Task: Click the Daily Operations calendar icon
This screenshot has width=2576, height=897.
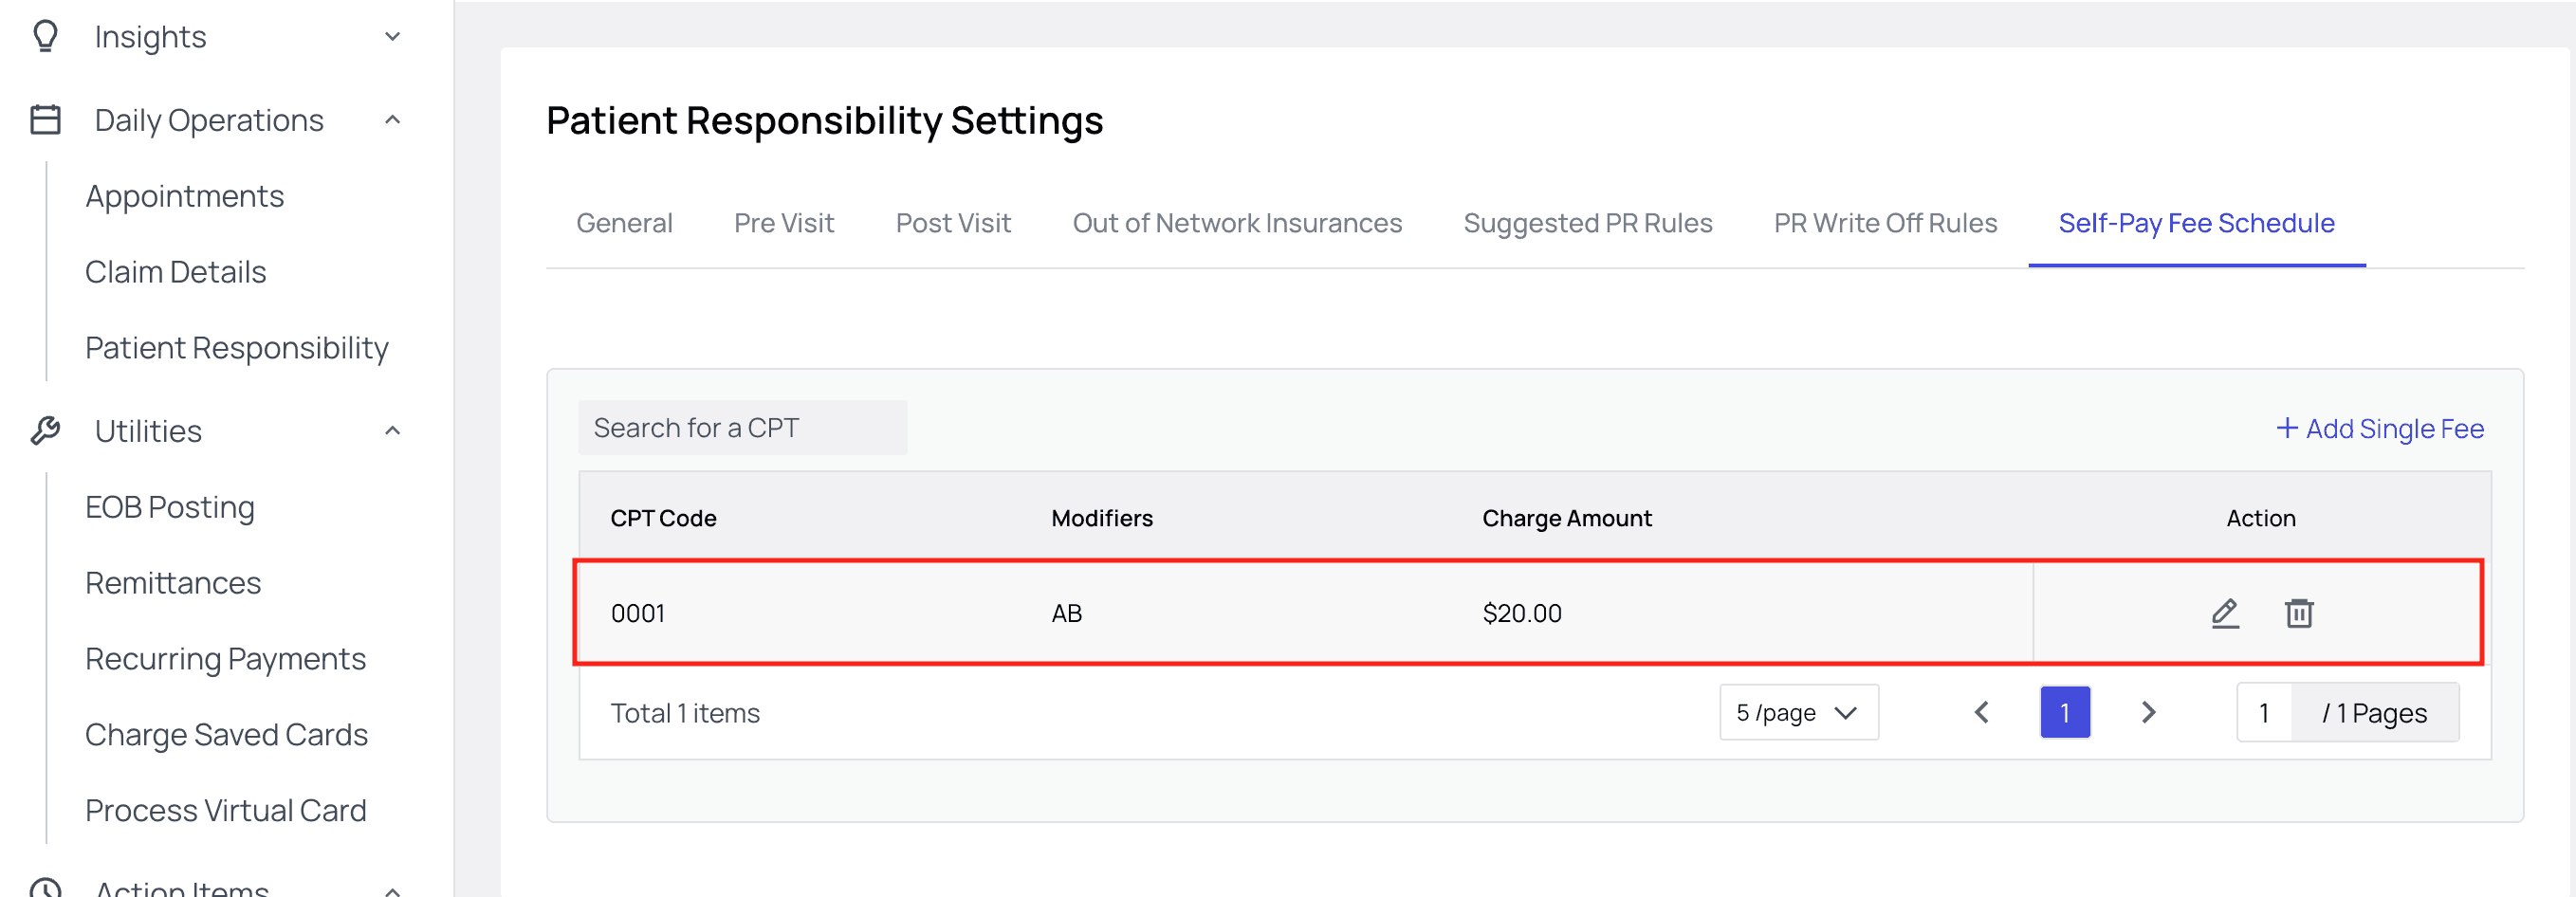Action: click(x=45, y=120)
